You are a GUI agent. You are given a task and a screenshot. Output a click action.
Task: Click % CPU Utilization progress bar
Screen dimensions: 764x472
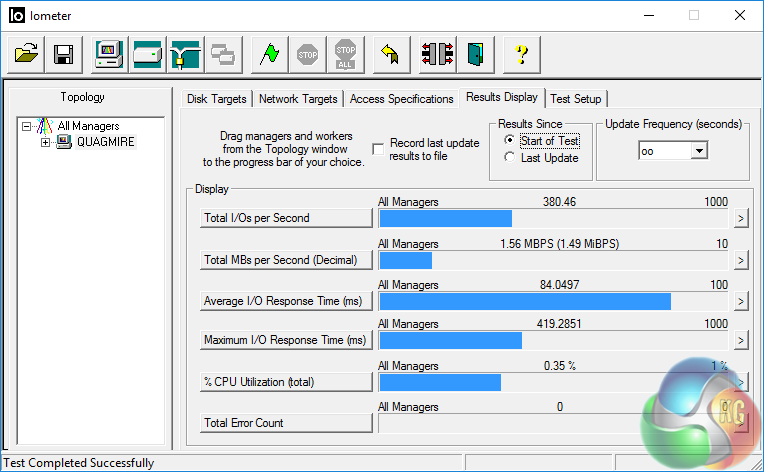553,382
